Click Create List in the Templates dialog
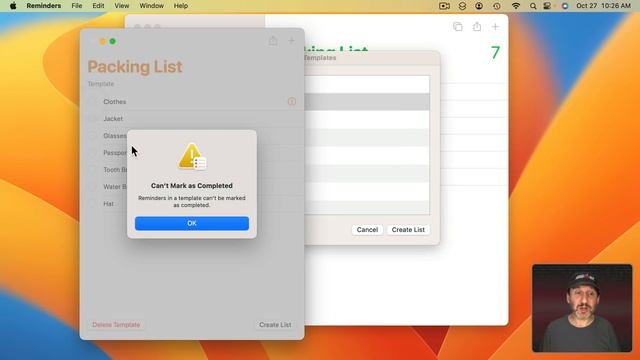640x360 pixels. tap(408, 230)
